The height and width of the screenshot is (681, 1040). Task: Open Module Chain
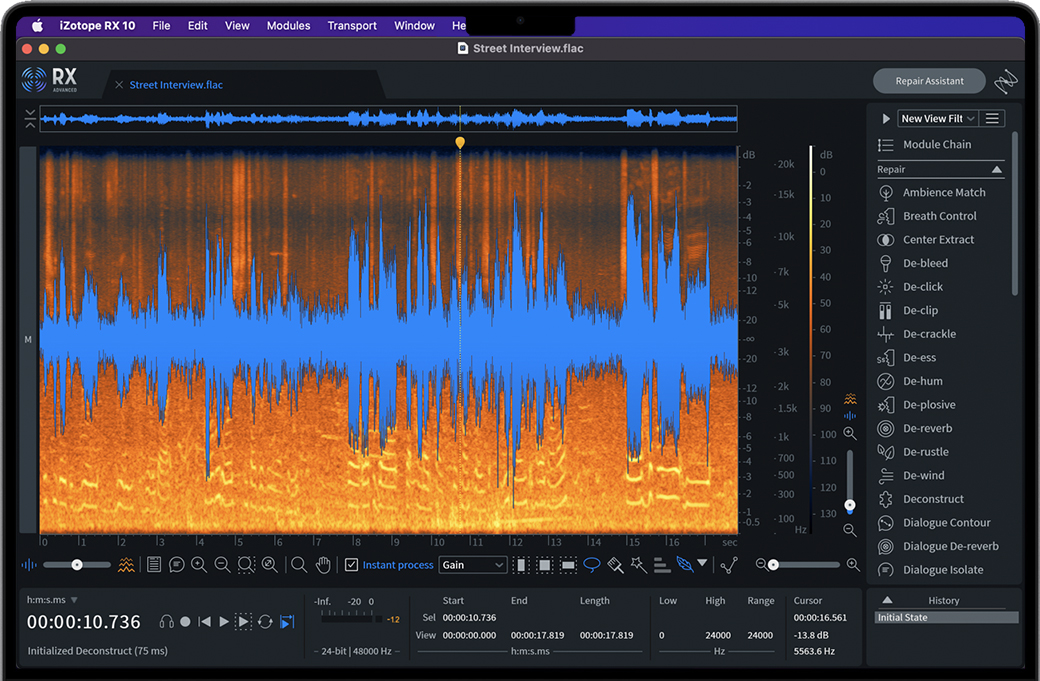coord(936,144)
